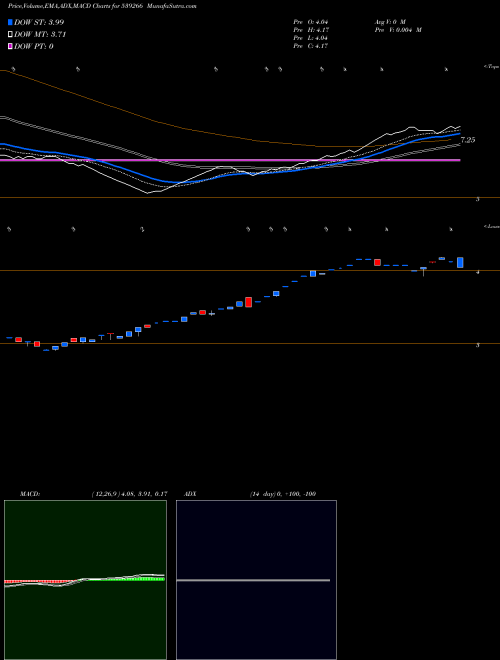Click the chart title with MunafaSutra.com
This screenshot has height=660, width=500.
click(x=102, y=6)
